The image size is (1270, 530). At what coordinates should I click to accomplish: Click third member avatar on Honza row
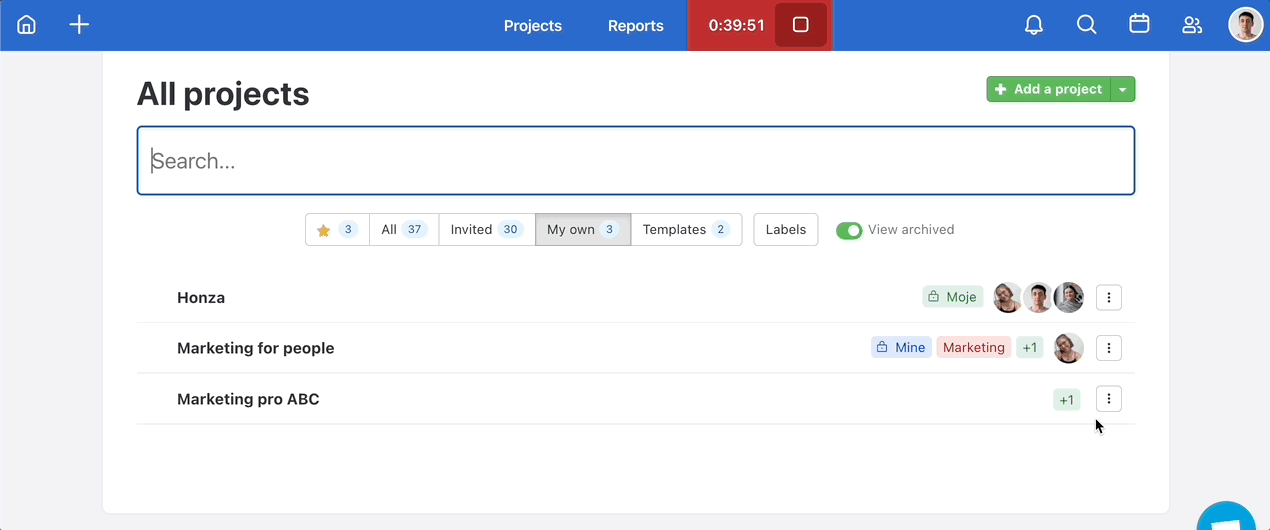coord(1069,297)
